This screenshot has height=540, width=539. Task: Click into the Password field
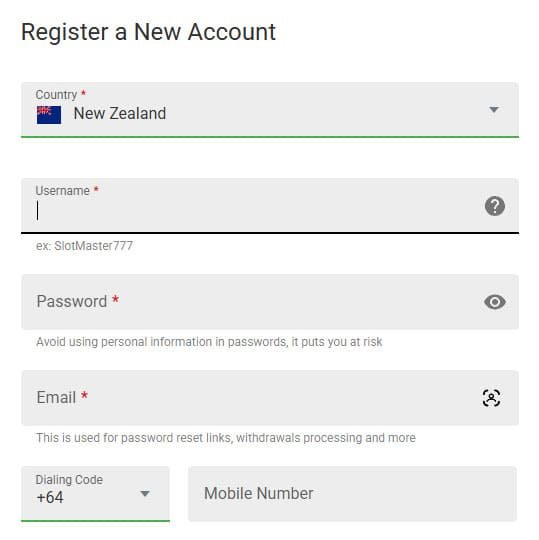coord(270,302)
